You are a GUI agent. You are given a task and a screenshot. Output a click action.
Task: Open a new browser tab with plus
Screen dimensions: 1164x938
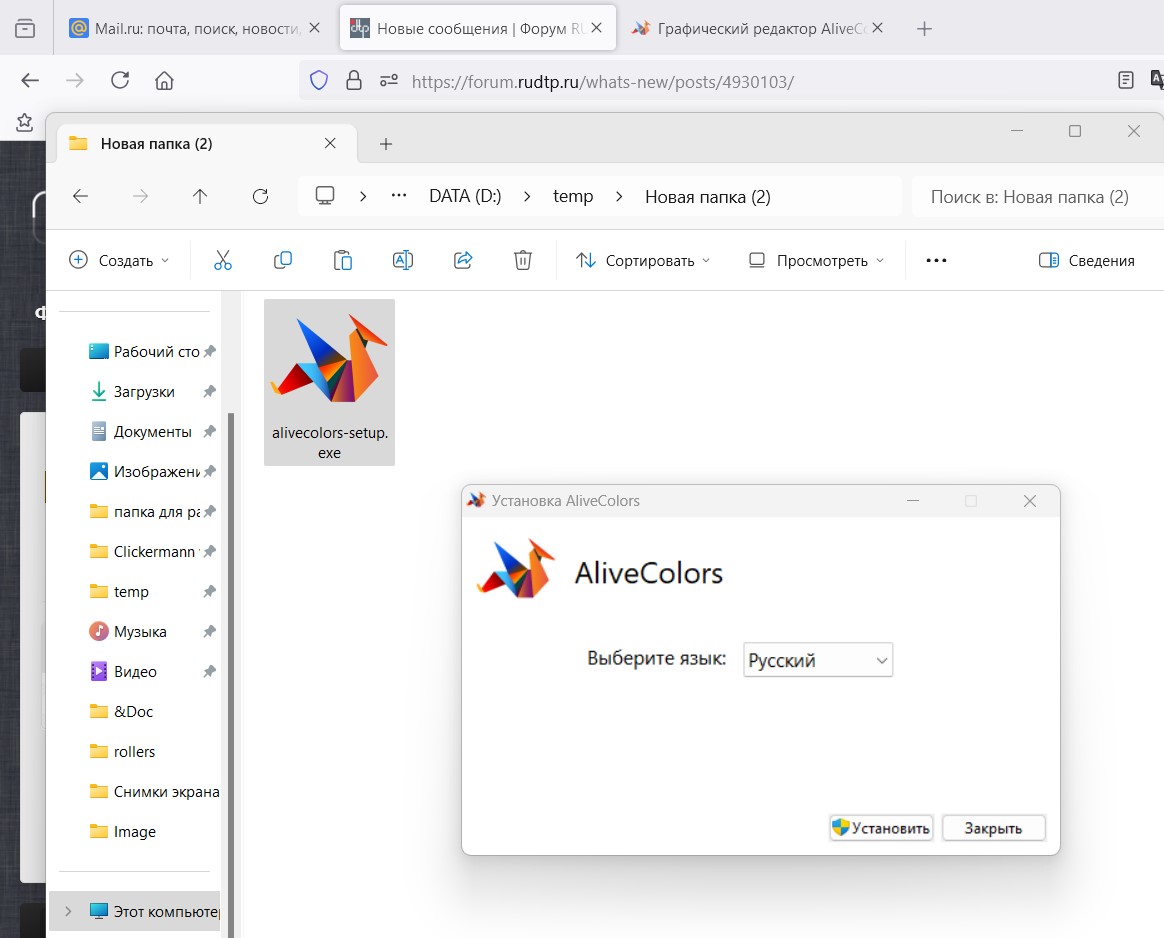(x=923, y=29)
